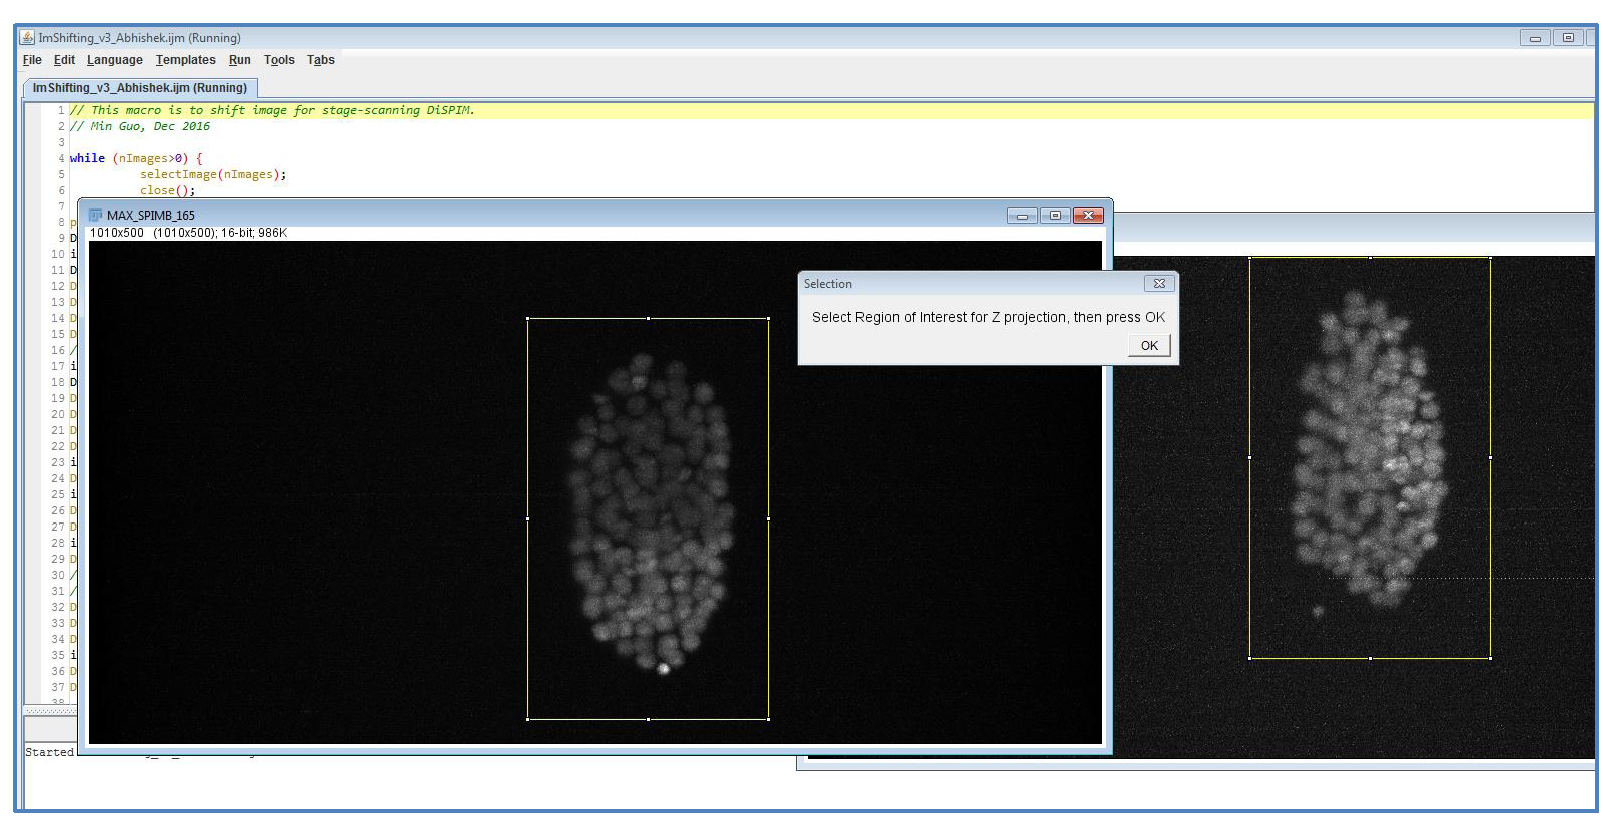The width and height of the screenshot is (1624, 831).
Task: Click the bottom-middle handle of background image selection
Action: coord(1370,657)
